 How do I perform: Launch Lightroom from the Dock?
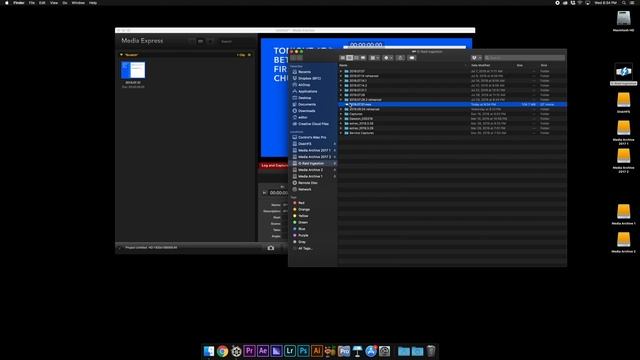[x=290, y=351]
